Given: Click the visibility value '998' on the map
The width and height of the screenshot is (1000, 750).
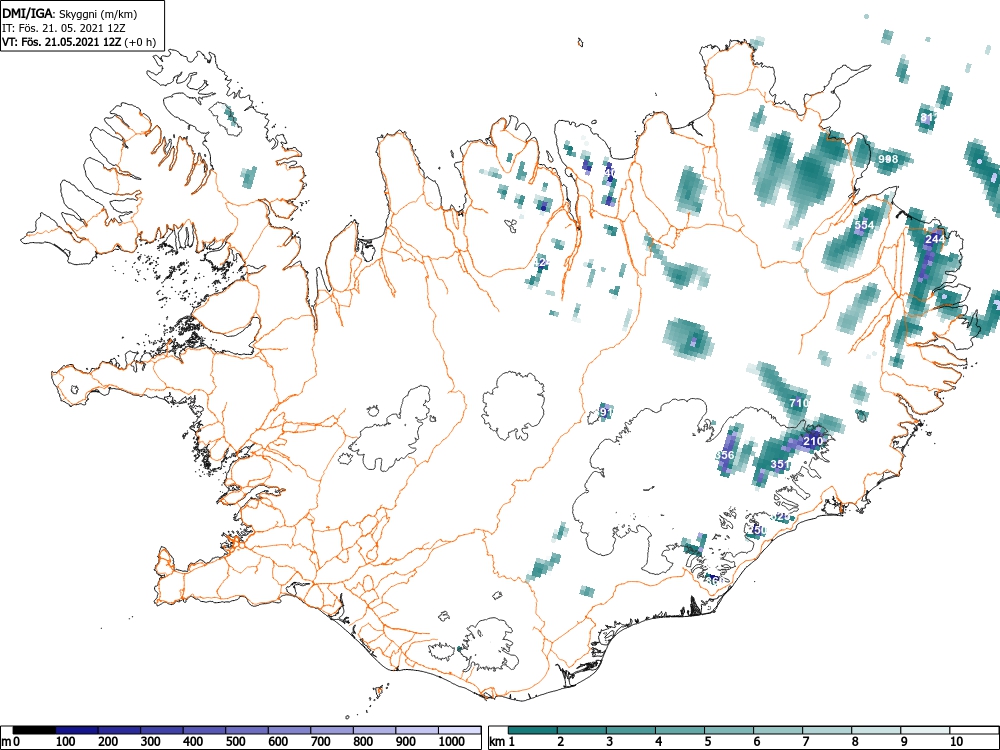Looking at the screenshot, I should pyautogui.click(x=888, y=159).
